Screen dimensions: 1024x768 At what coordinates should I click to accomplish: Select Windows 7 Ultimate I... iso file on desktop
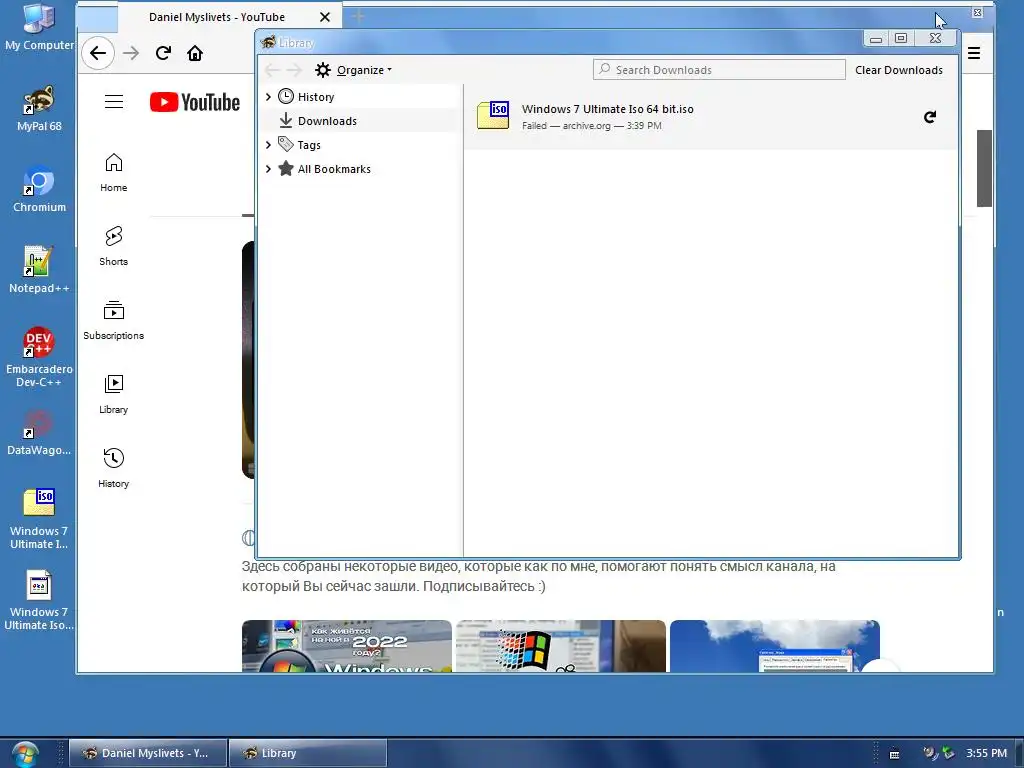coord(39,519)
